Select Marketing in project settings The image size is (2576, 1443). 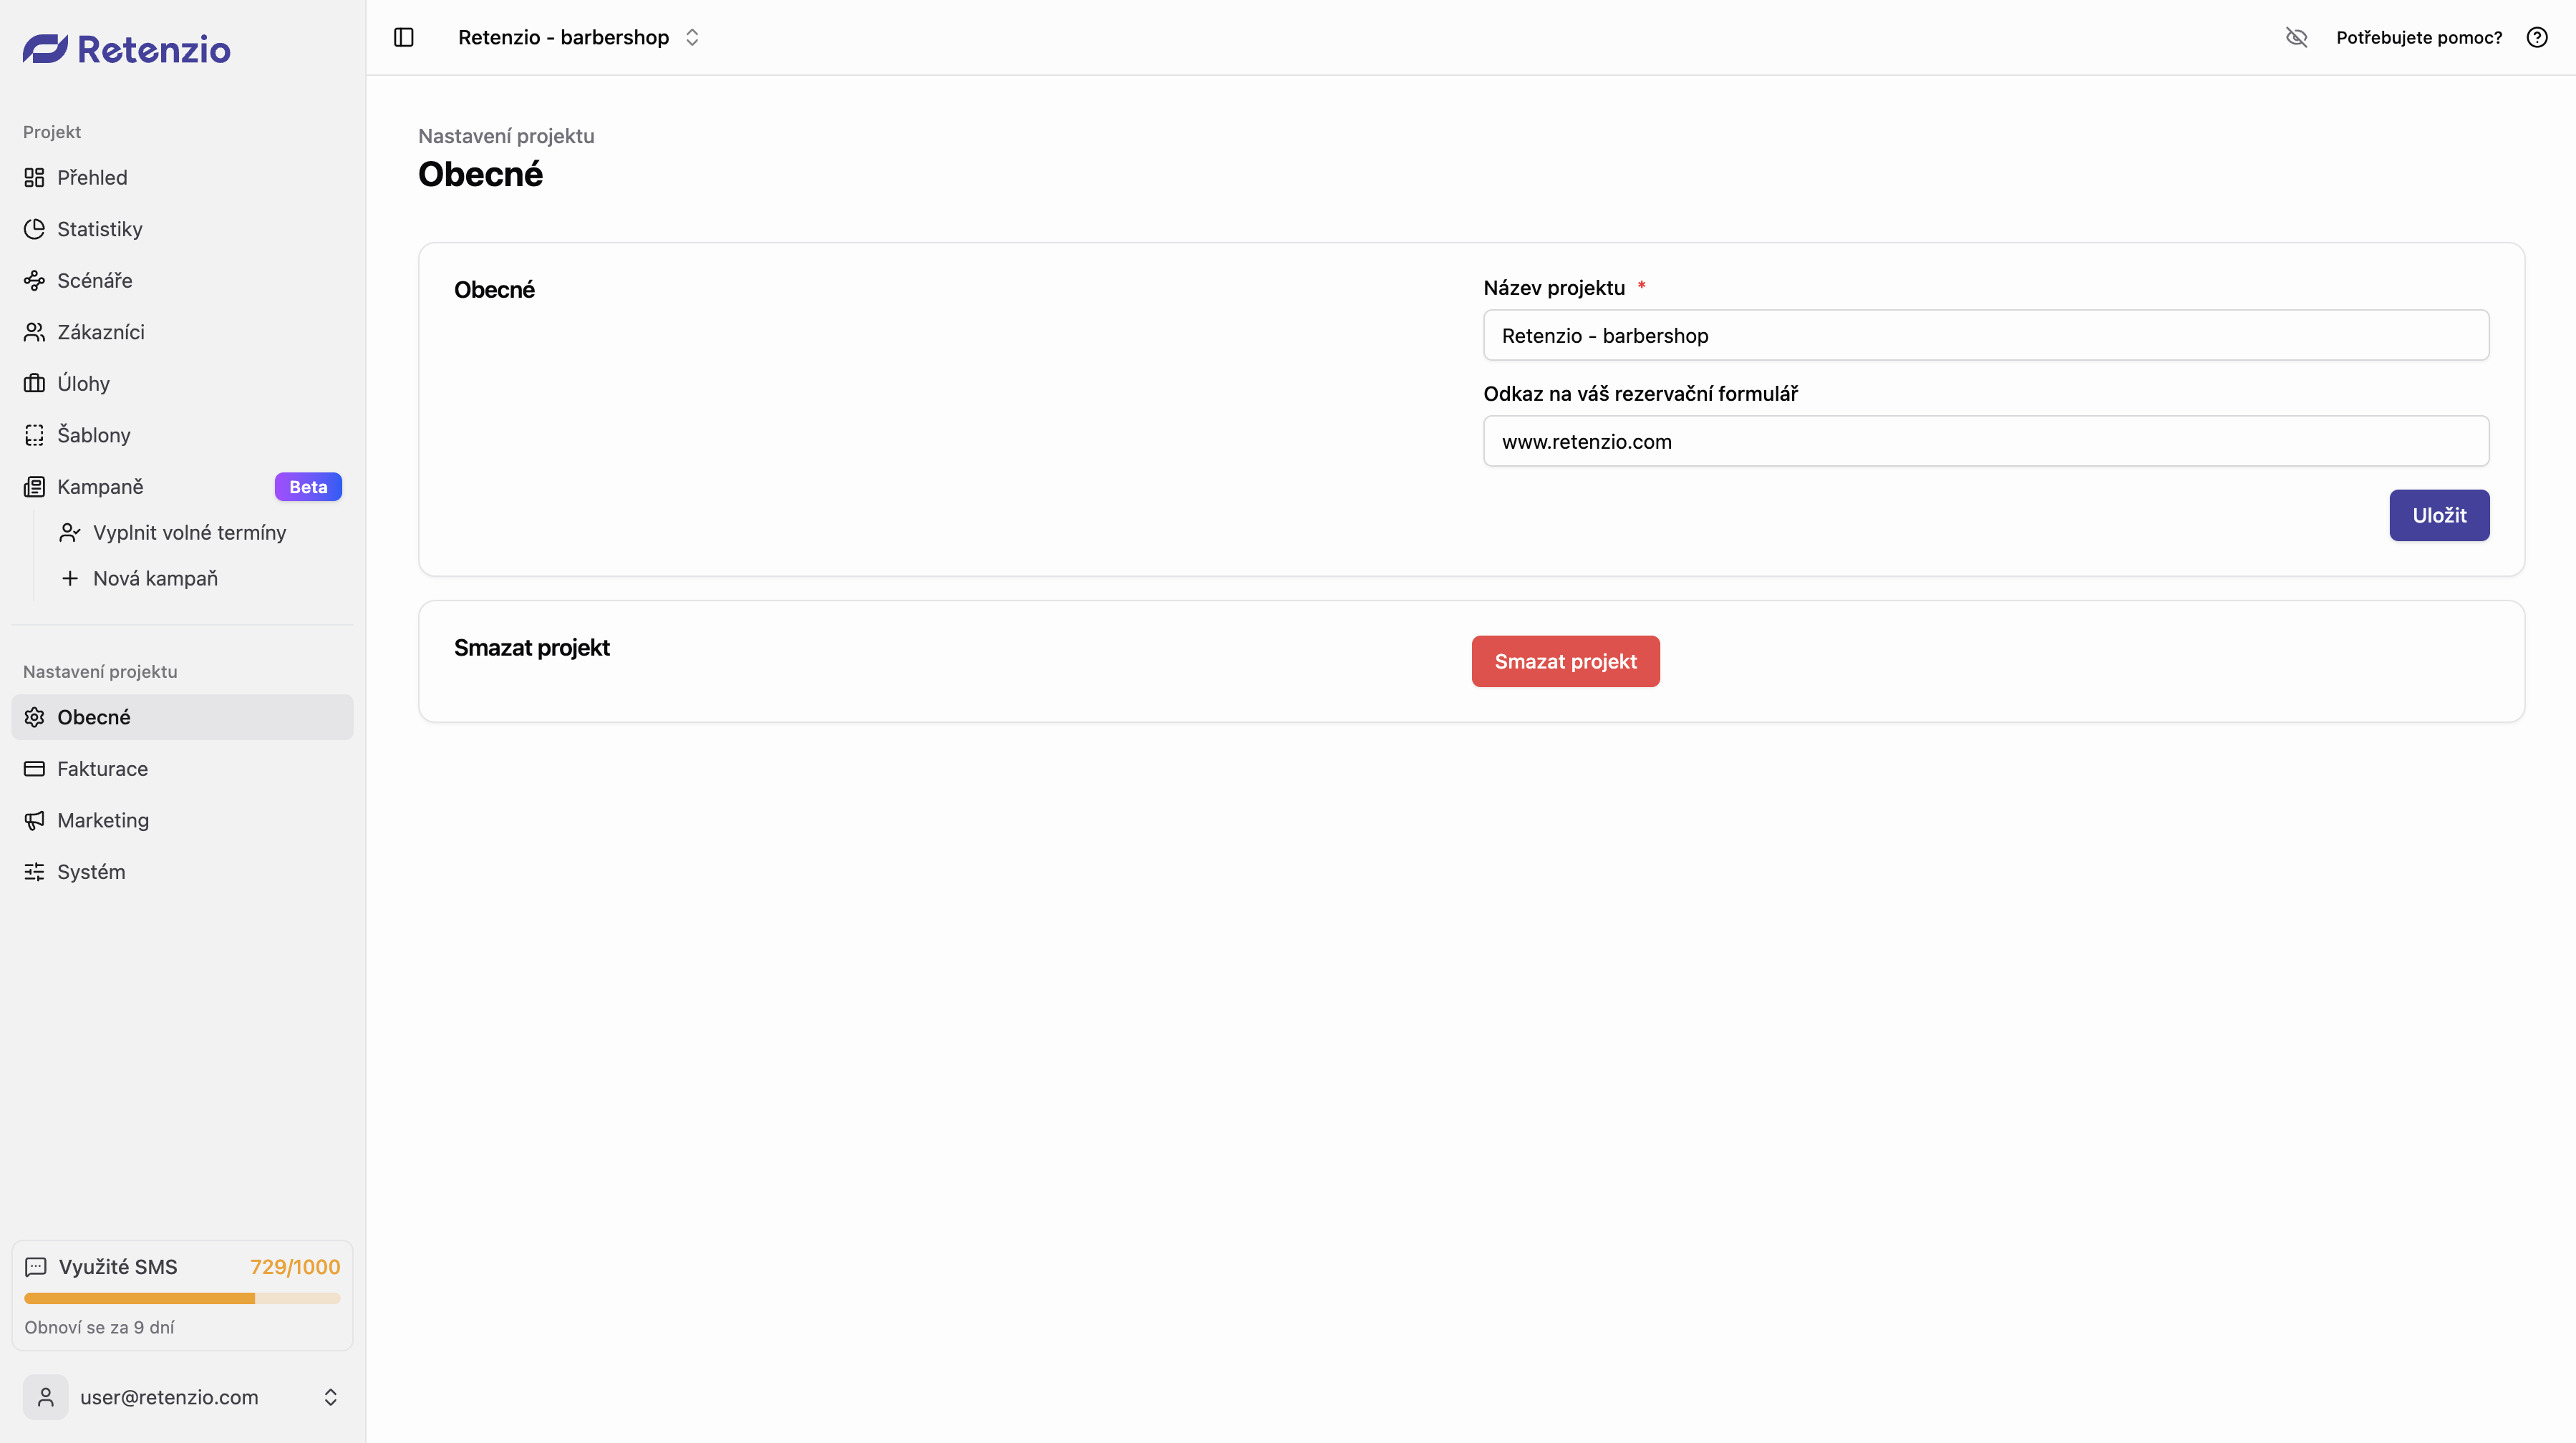(x=102, y=820)
